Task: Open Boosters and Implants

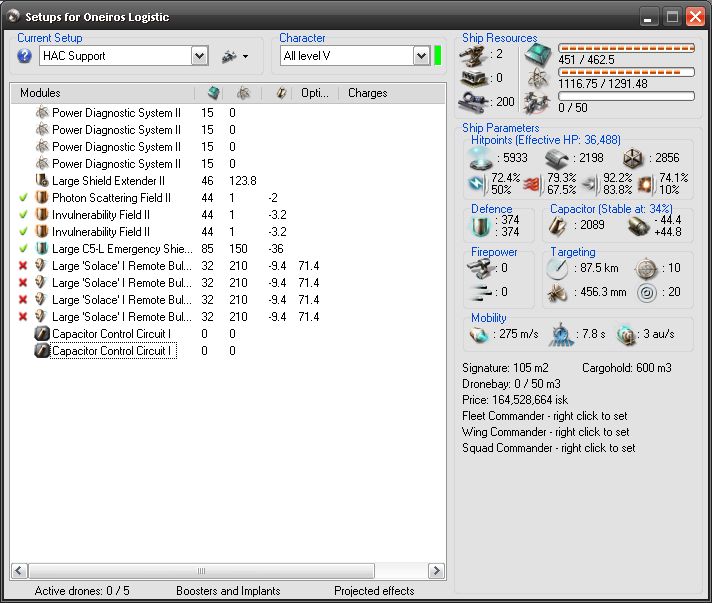Action: coord(228,591)
